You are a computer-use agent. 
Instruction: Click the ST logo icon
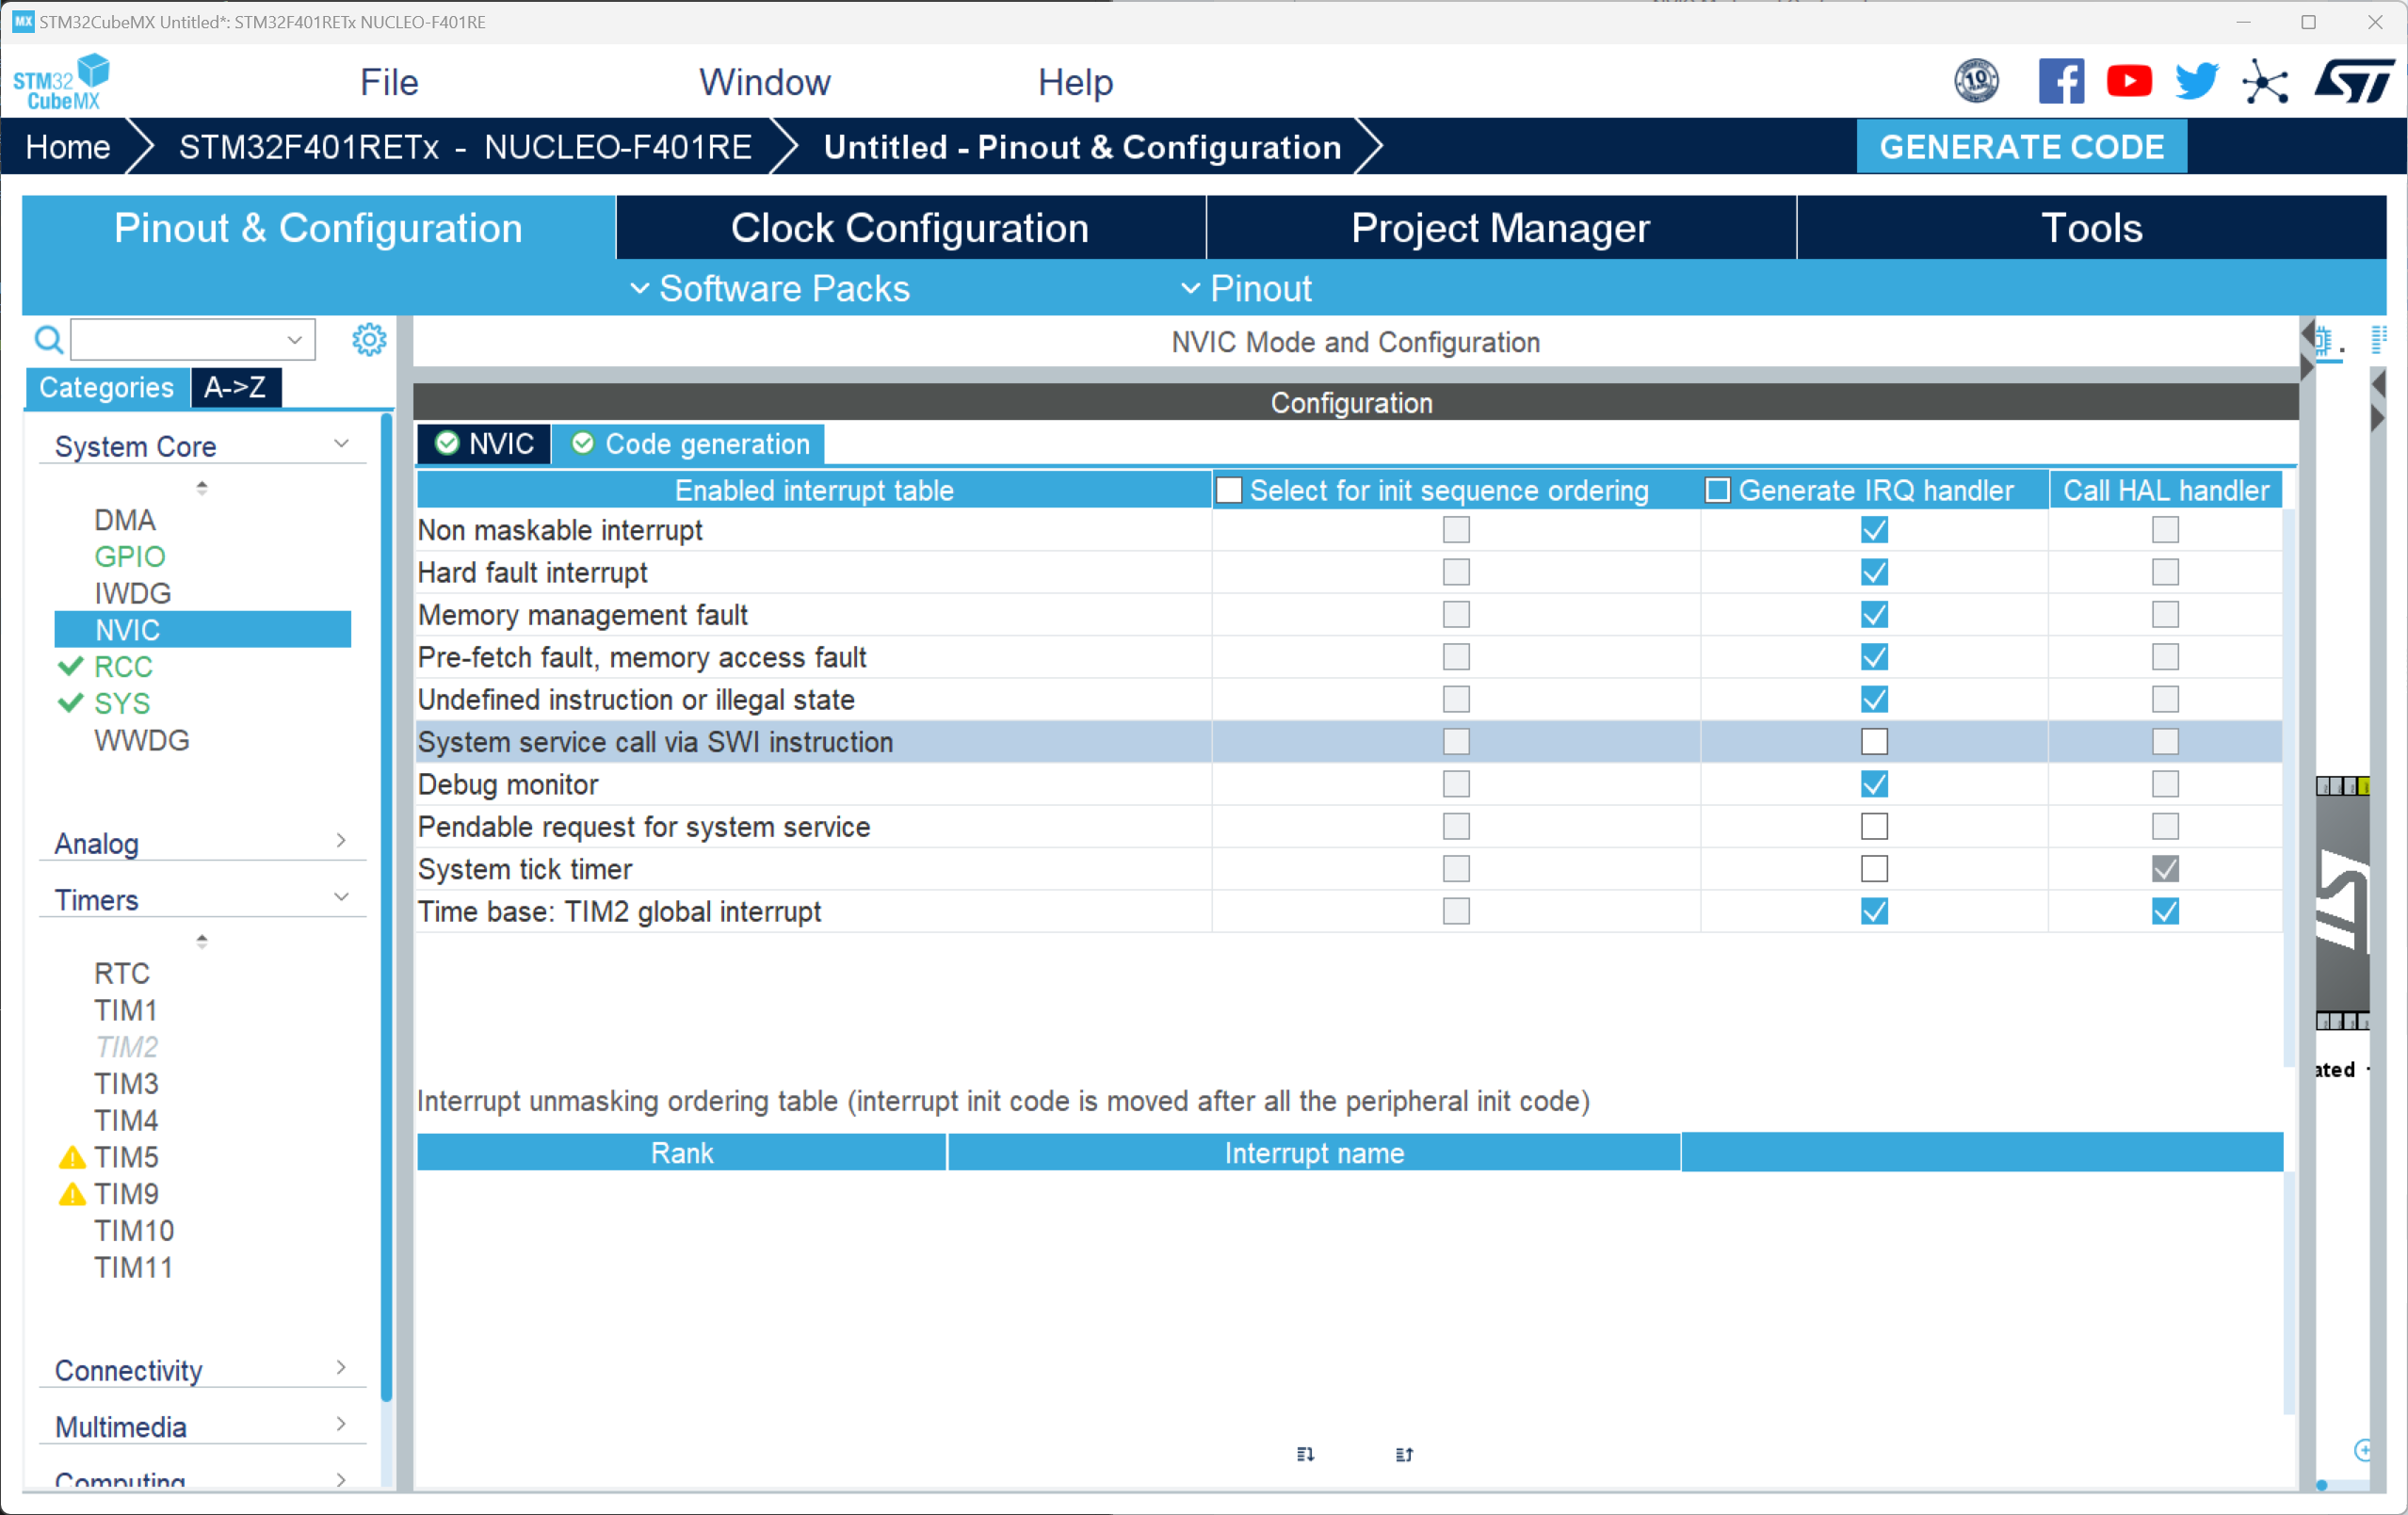click(2353, 81)
